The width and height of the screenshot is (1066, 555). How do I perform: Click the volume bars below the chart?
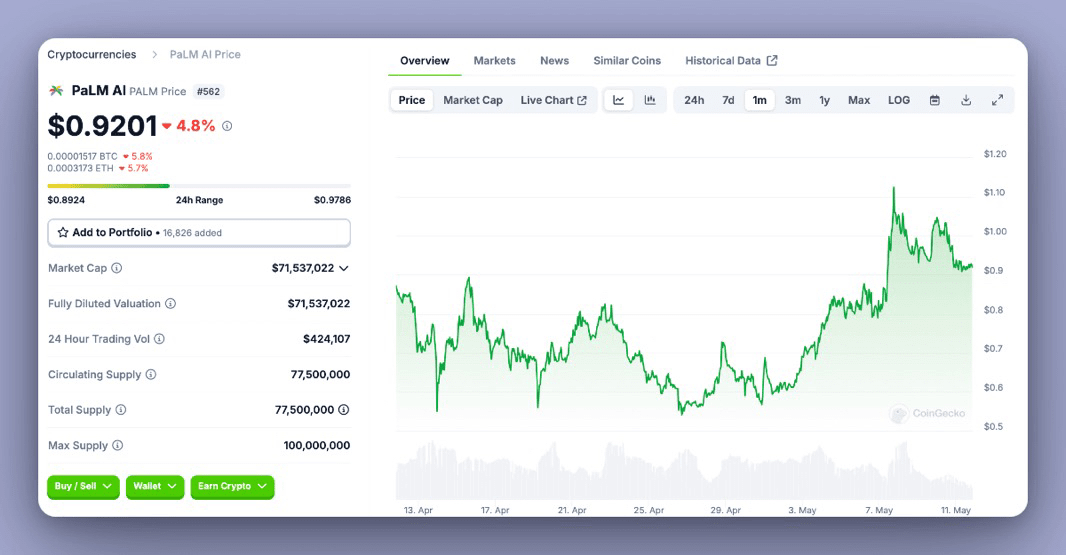[x=684, y=471]
